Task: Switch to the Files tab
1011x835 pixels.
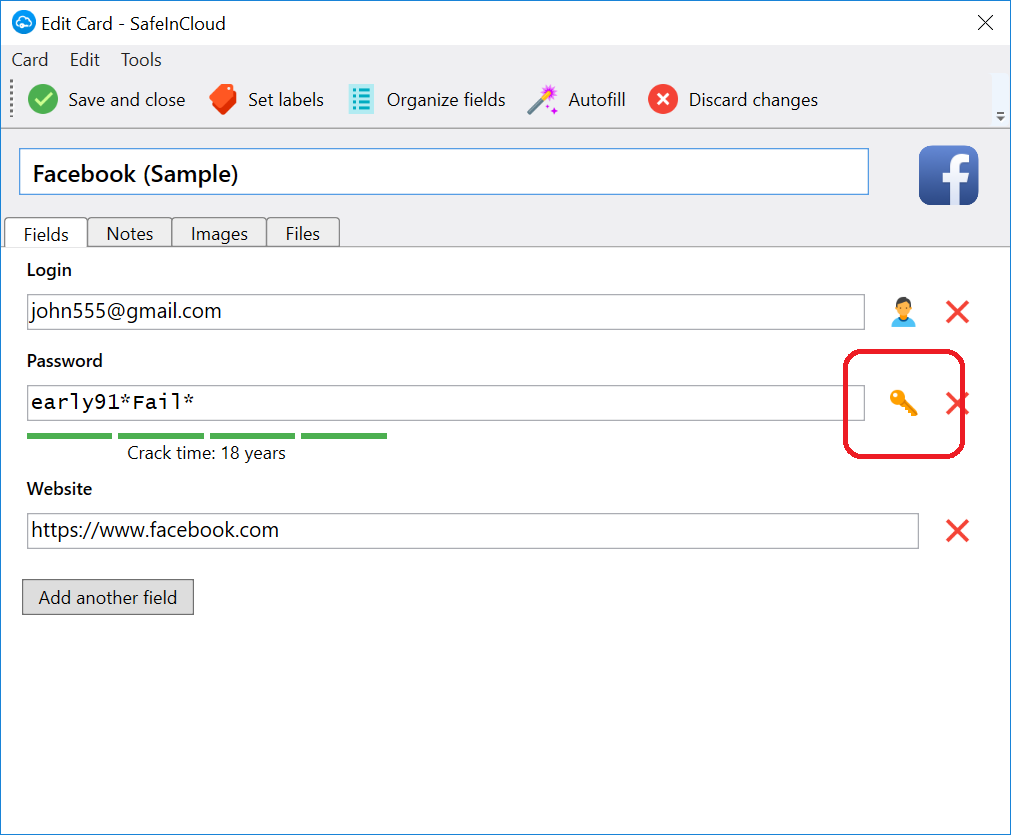Action: point(302,233)
